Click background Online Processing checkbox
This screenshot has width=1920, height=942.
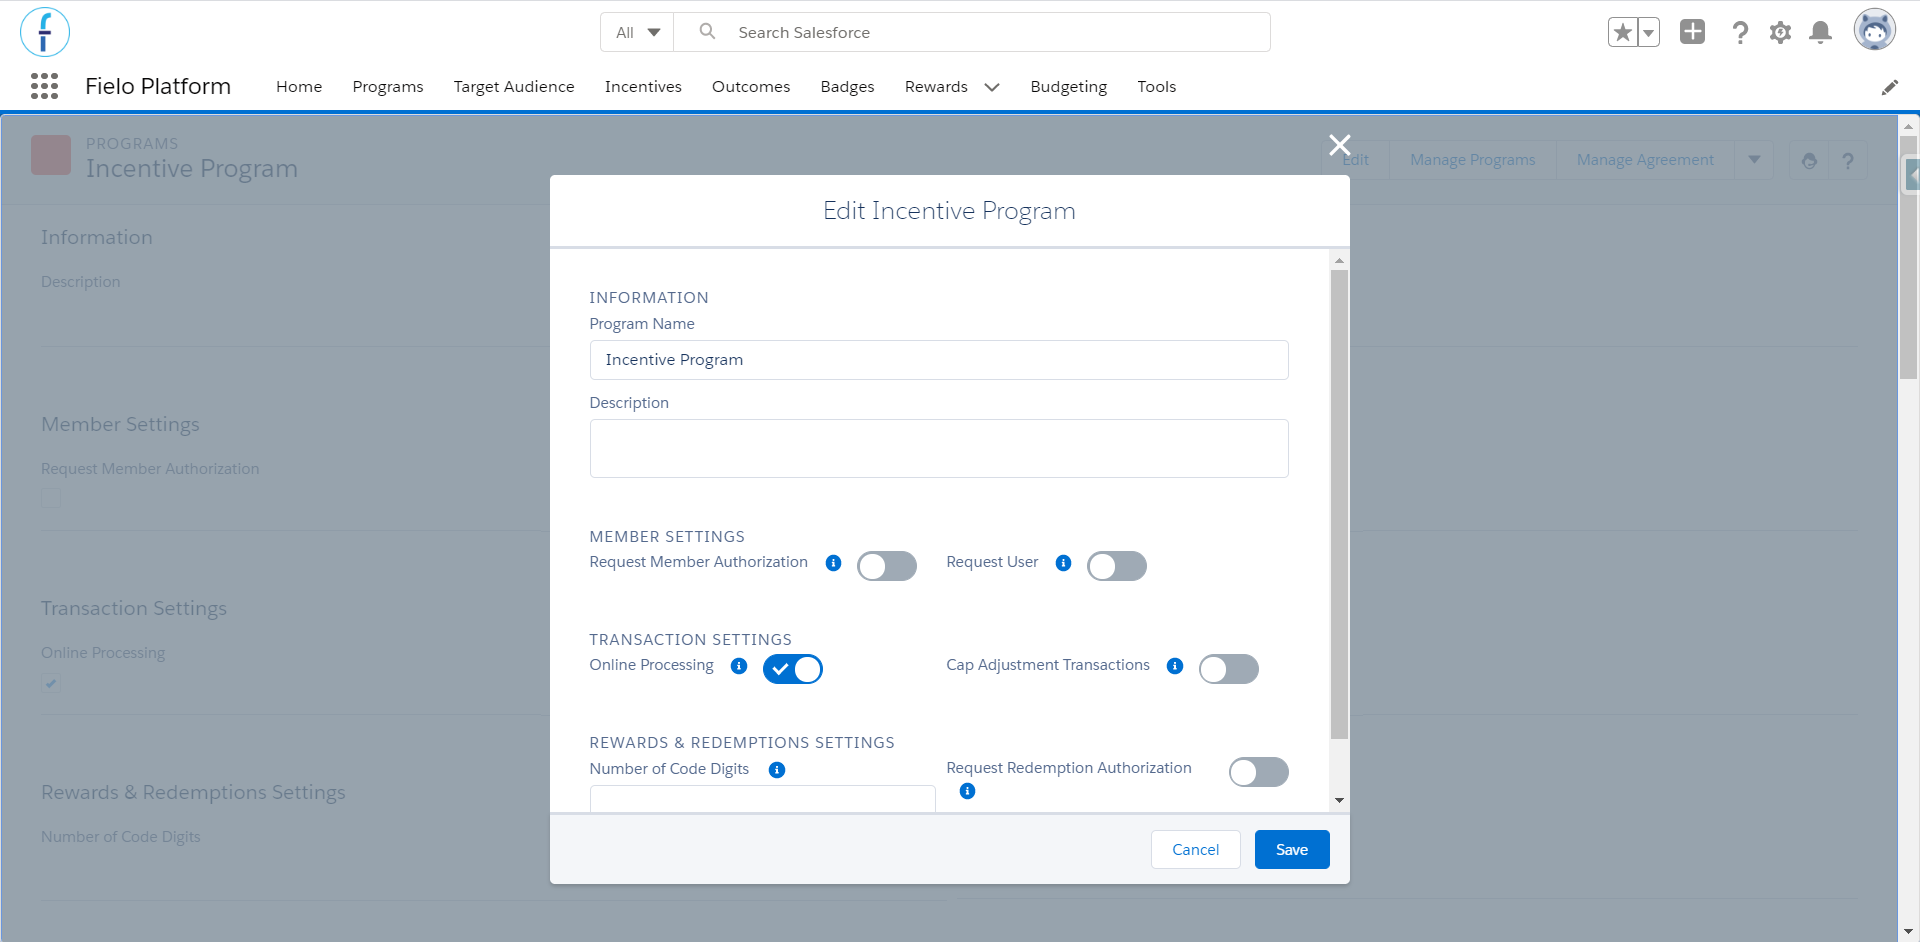click(x=51, y=683)
